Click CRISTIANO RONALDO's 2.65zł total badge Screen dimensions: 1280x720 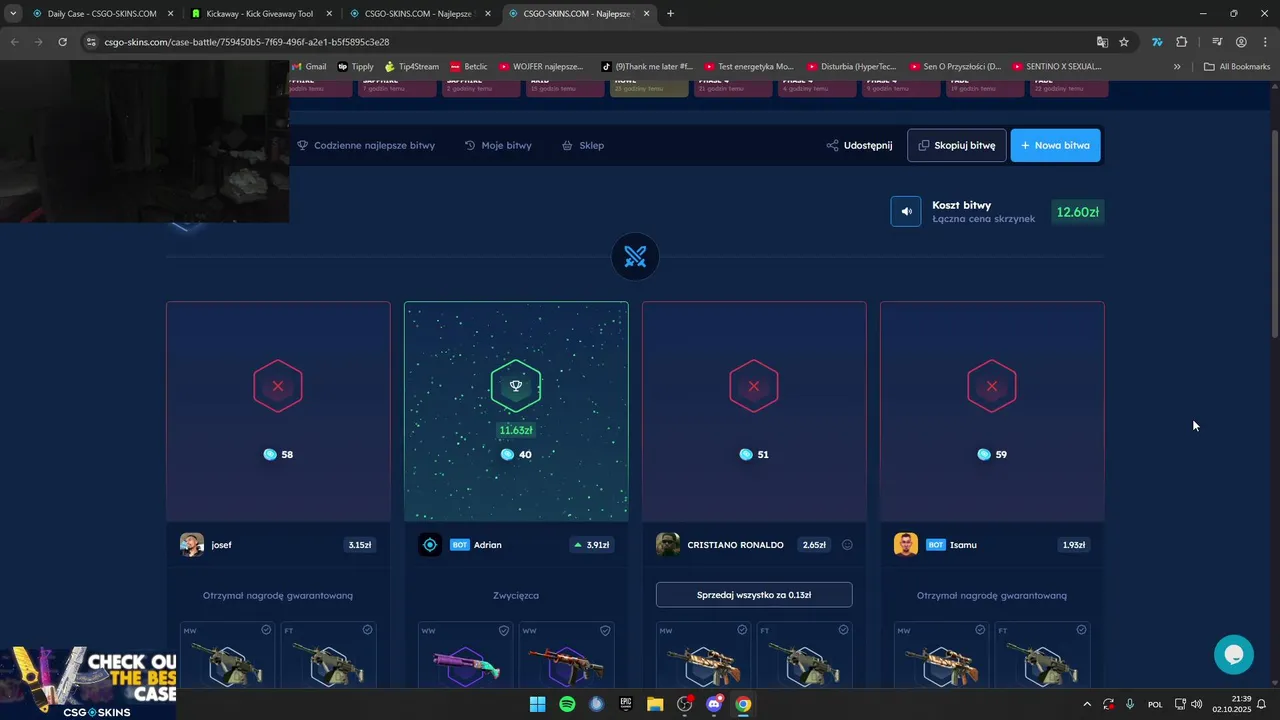(x=814, y=545)
